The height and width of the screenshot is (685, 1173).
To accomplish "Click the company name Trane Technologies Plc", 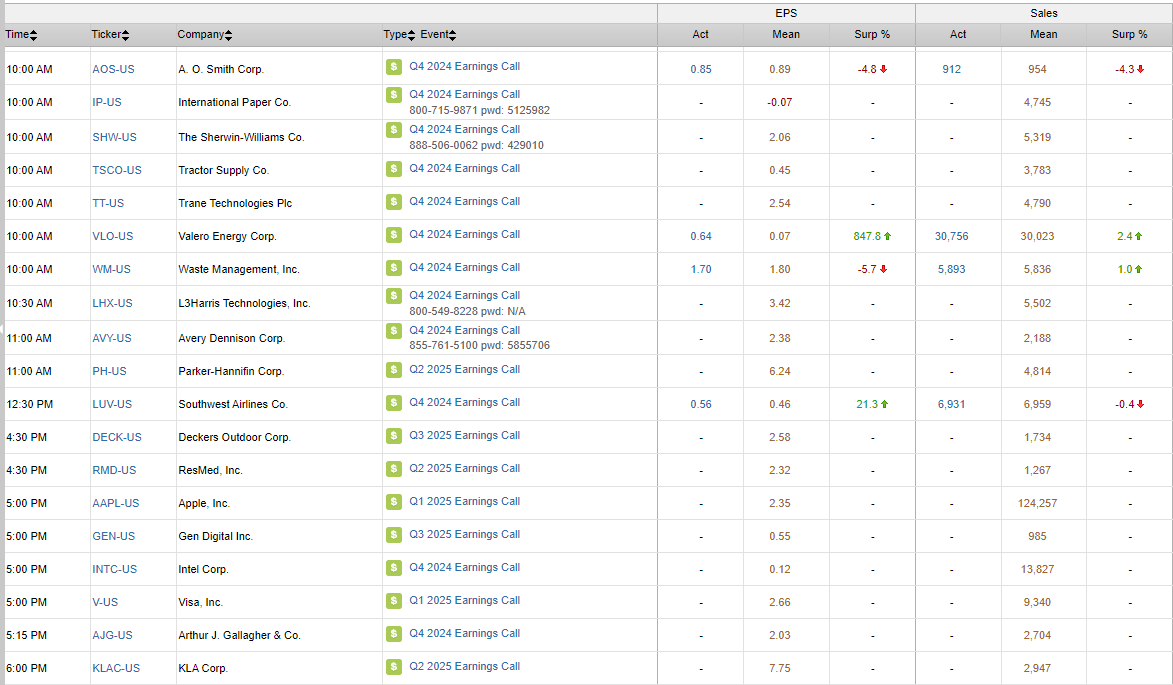I will point(235,203).
